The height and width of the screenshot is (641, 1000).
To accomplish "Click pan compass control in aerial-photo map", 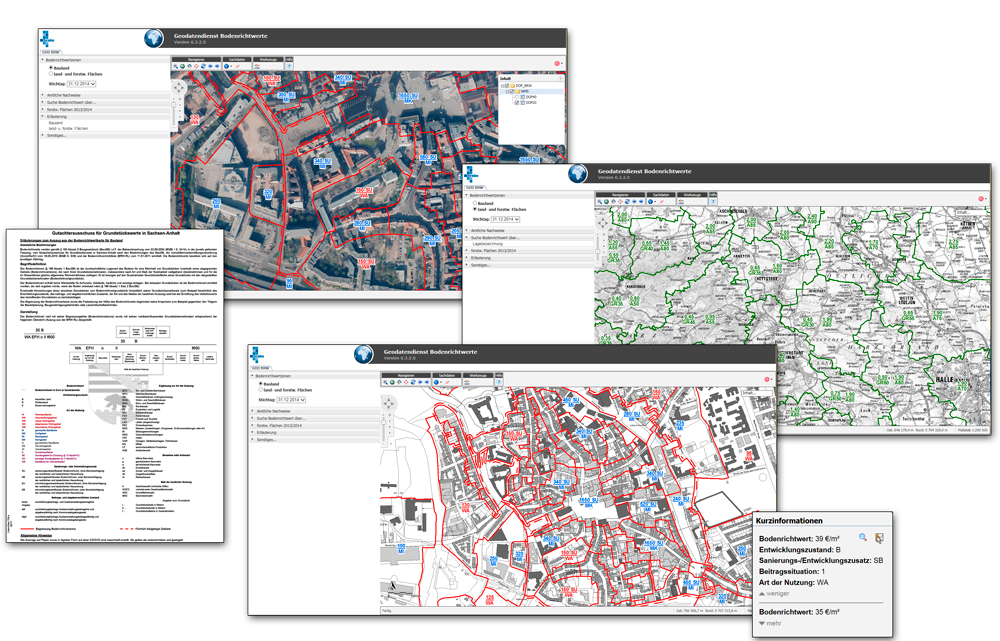I will click(x=179, y=87).
